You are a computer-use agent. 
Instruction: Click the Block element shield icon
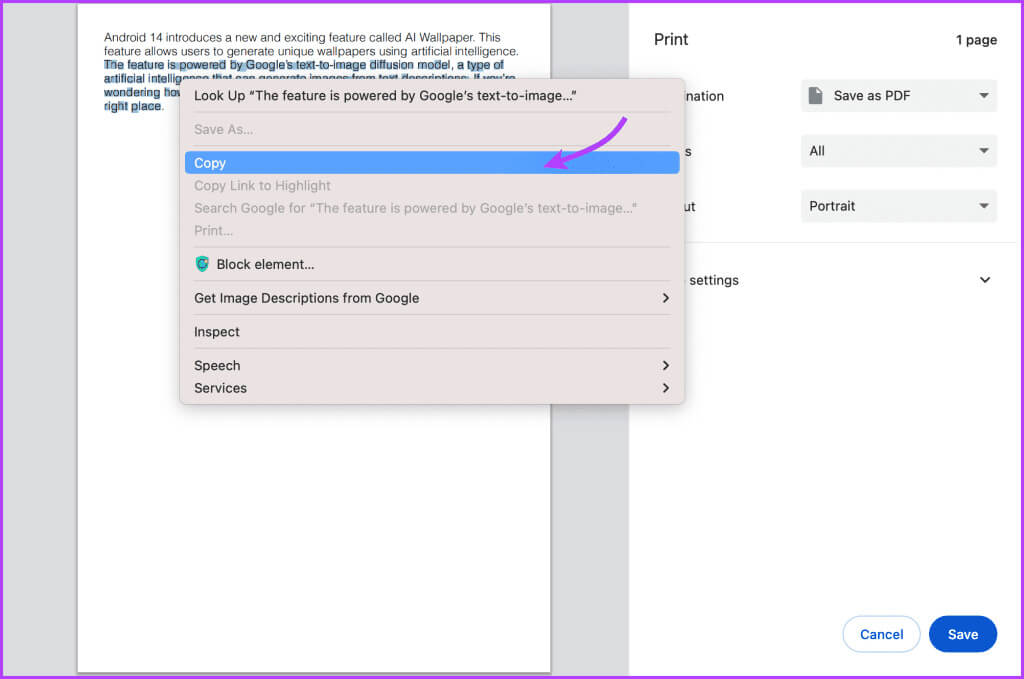click(x=202, y=264)
